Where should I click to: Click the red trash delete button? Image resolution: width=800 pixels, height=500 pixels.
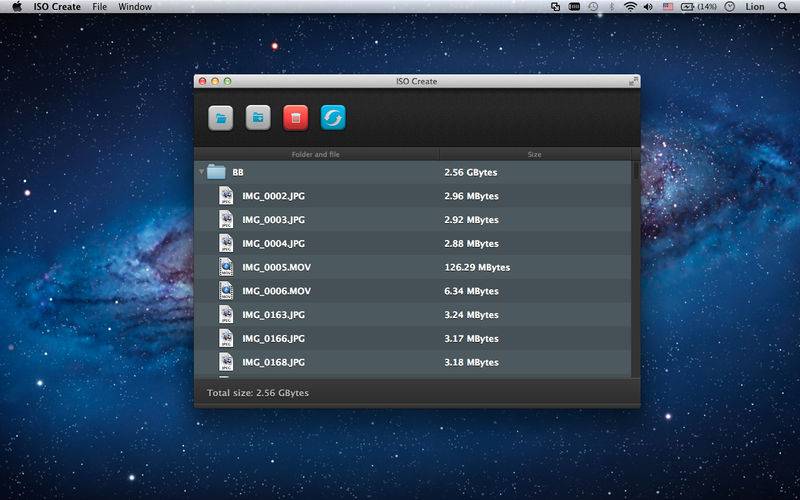[x=295, y=118]
